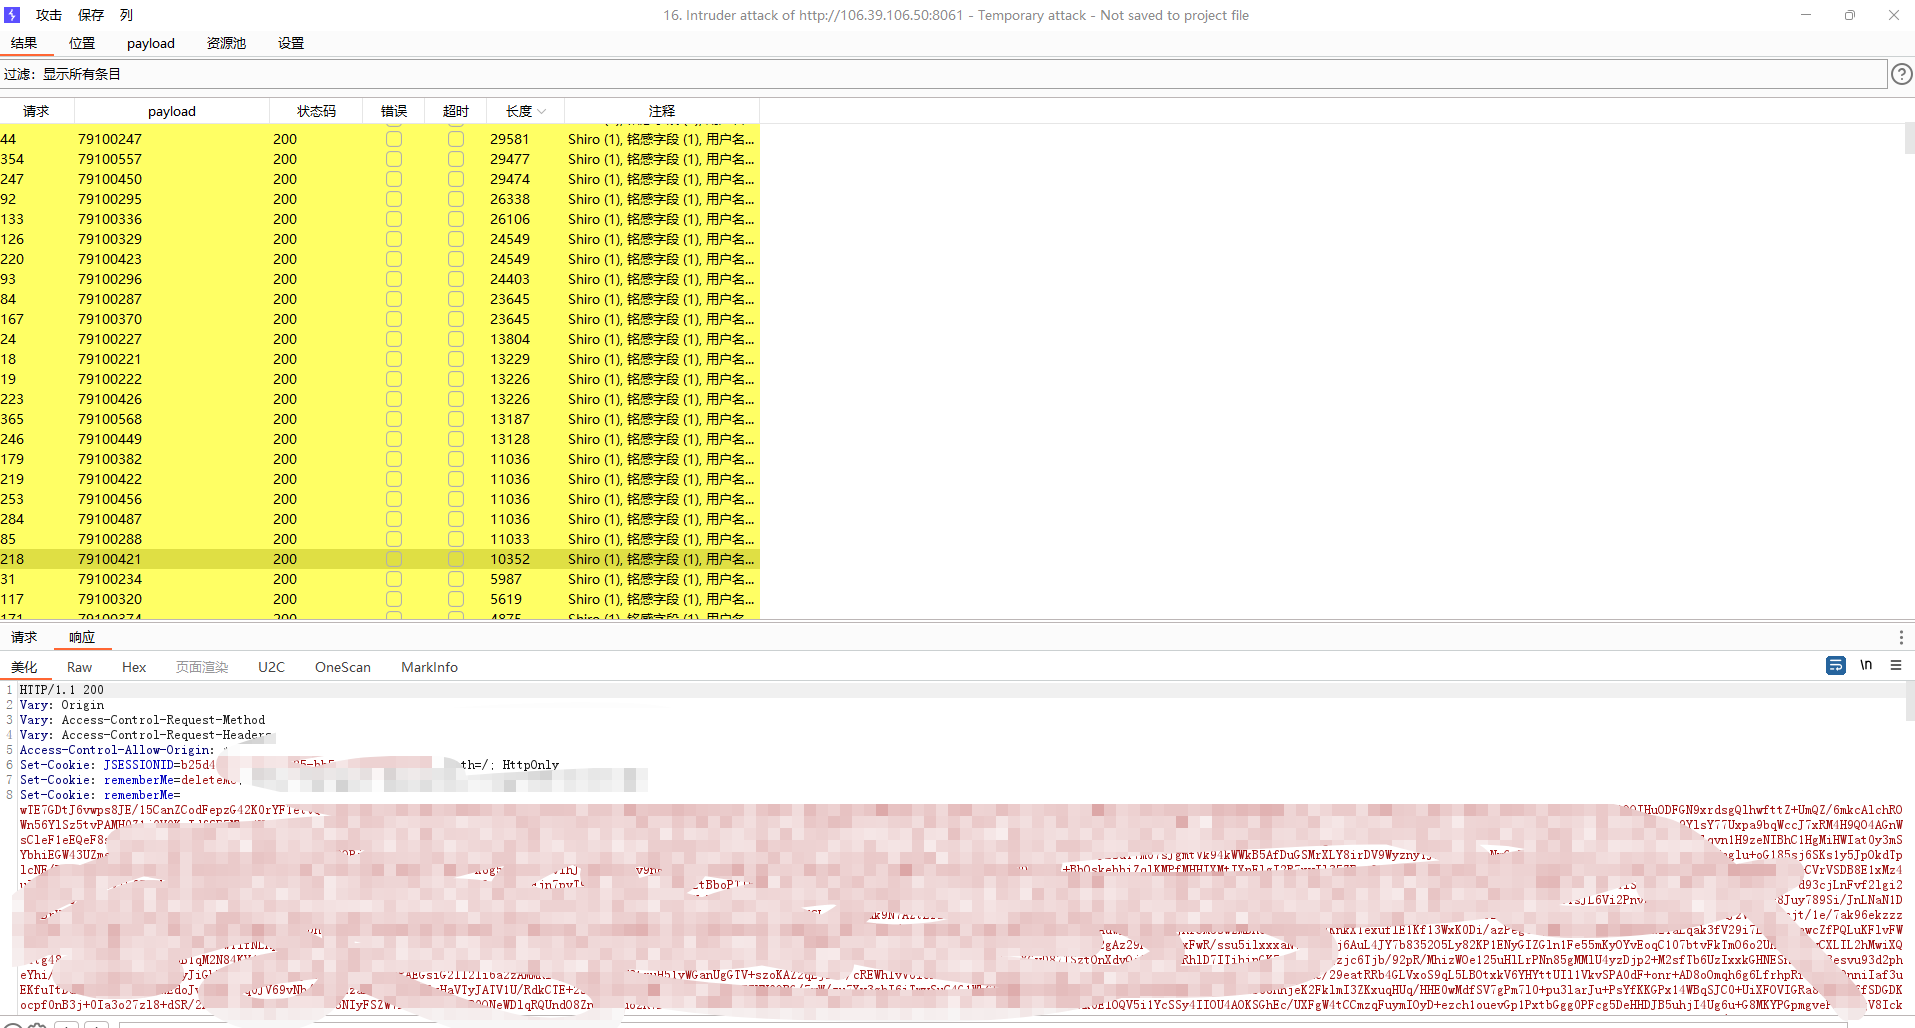Tick the 错误 checkbox for payload 79100423
The image size is (1915, 1028).
[394, 259]
